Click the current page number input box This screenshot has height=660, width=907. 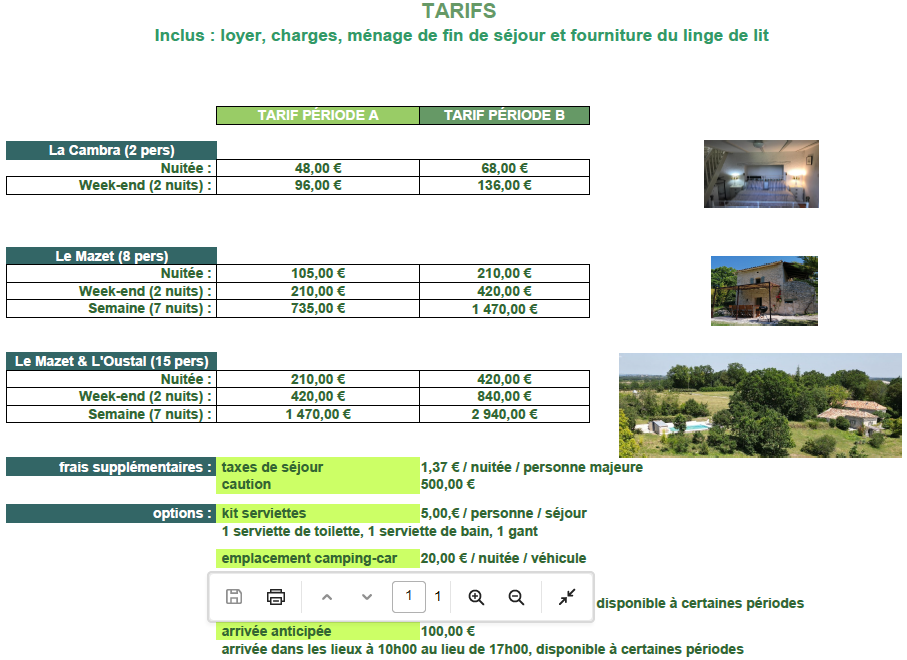tap(408, 597)
